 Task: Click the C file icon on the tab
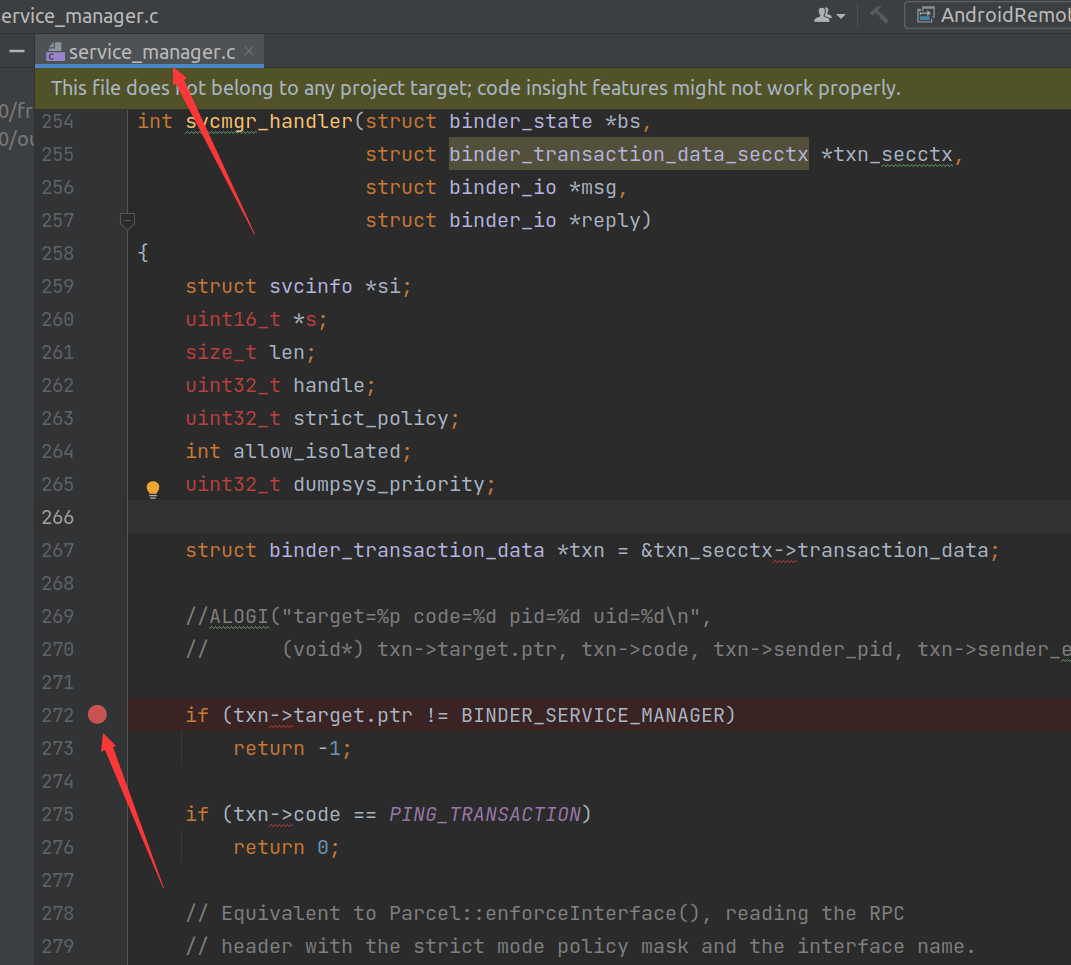tap(55, 52)
